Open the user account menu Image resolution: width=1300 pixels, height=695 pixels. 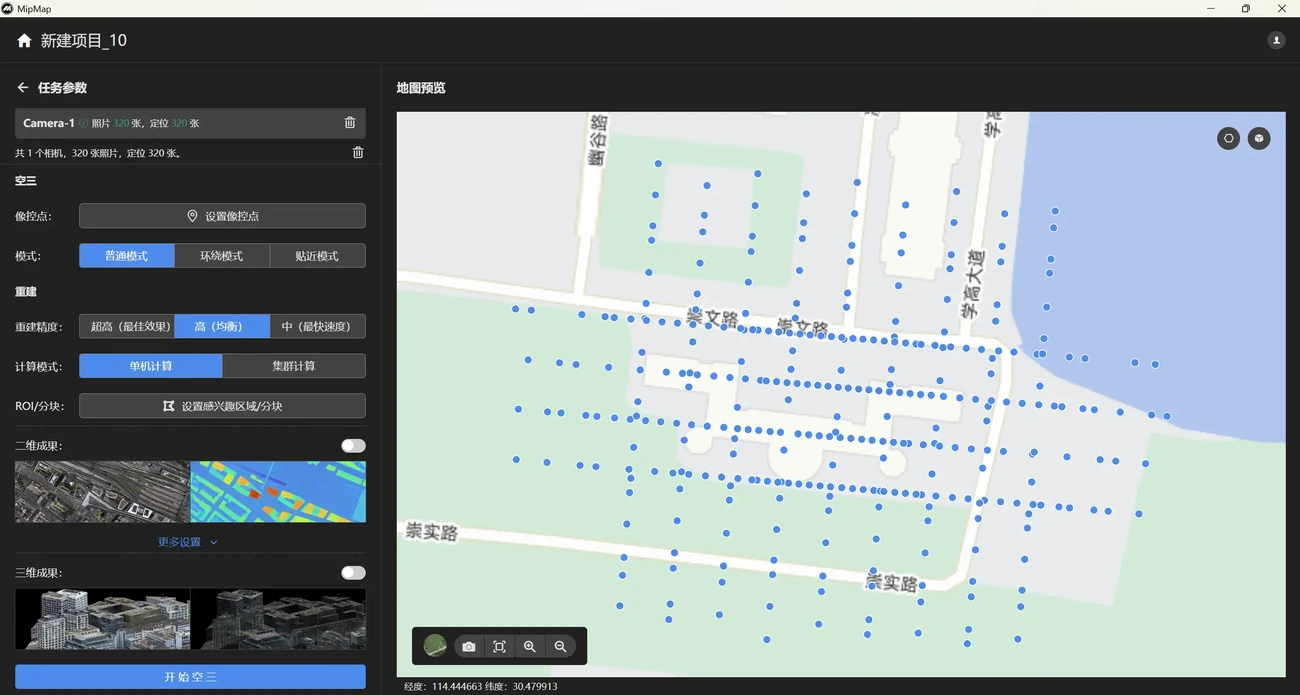[1276, 41]
